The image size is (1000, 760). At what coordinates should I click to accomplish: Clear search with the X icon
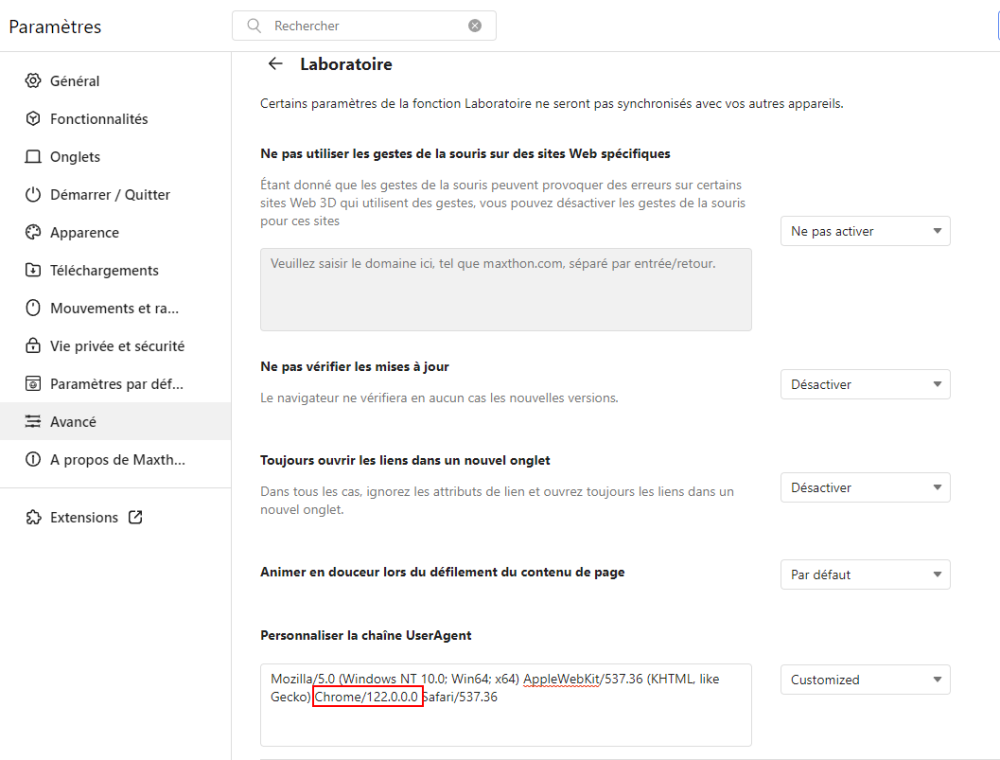[475, 26]
